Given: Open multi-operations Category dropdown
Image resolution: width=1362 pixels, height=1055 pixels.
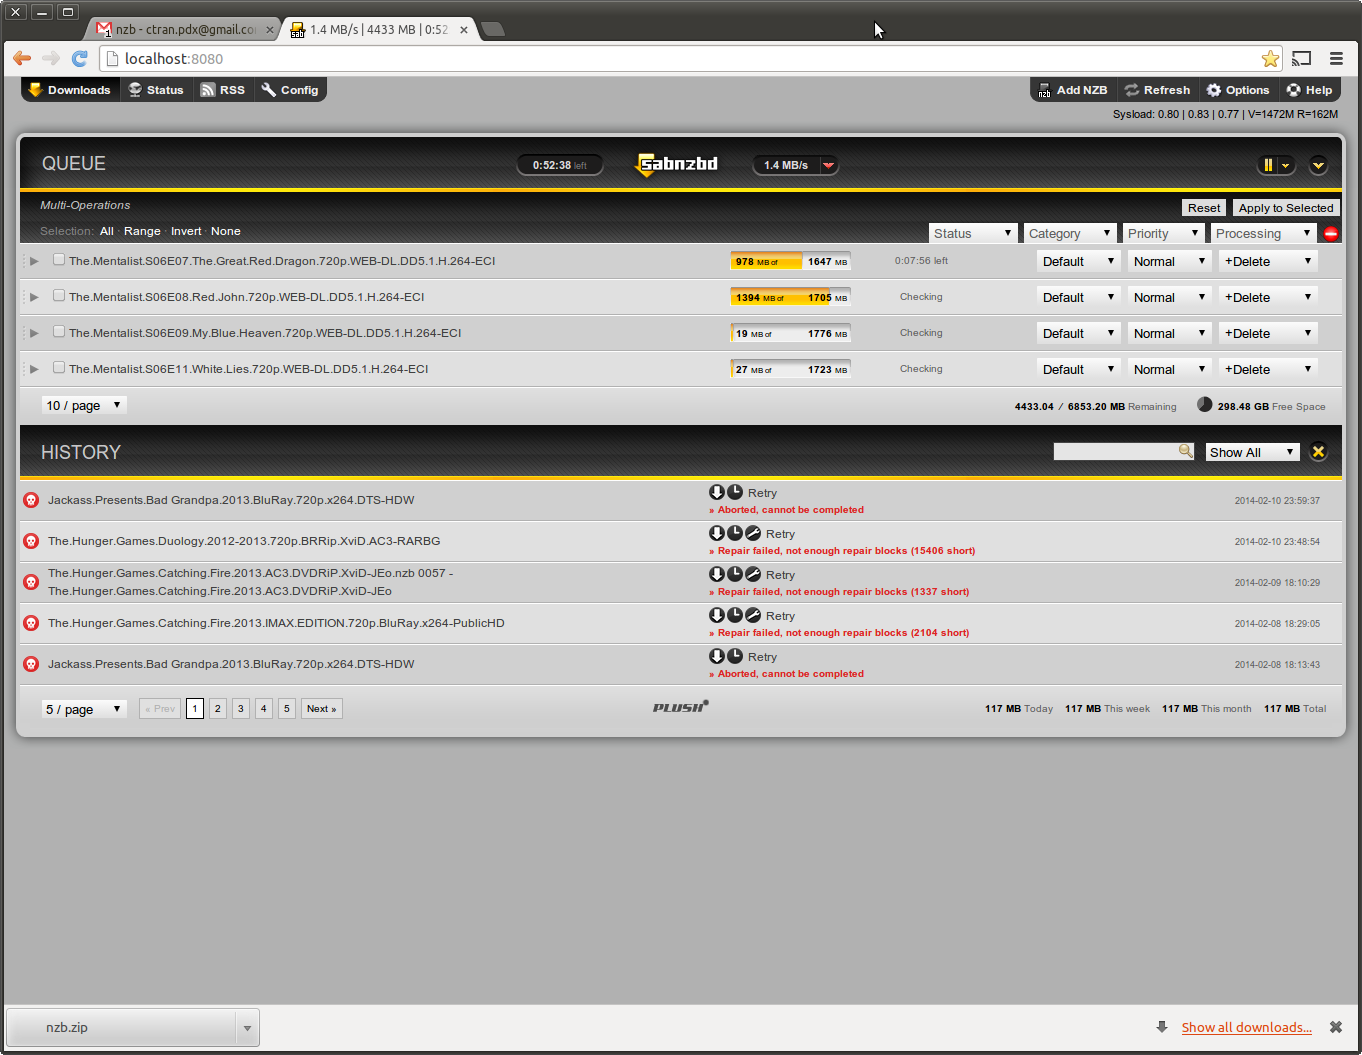Looking at the screenshot, I should [1069, 233].
